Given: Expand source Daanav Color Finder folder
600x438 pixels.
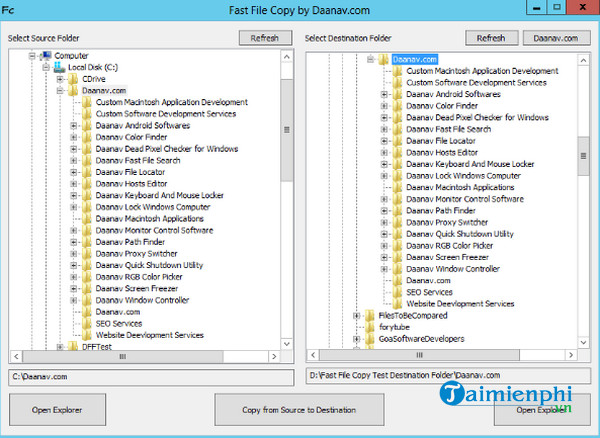Looking at the screenshot, I should coord(74,137).
